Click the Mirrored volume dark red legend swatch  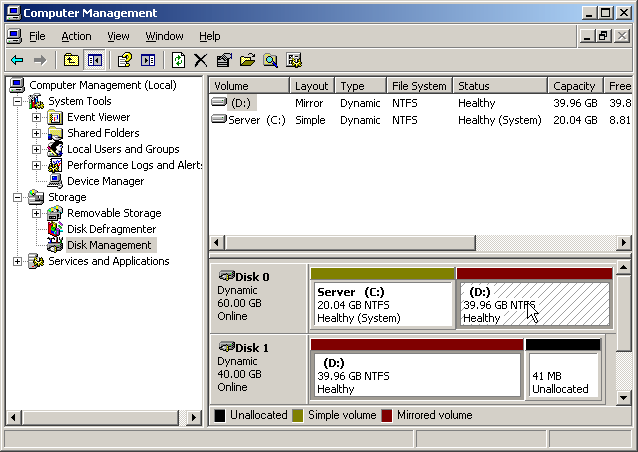pos(387,415)
